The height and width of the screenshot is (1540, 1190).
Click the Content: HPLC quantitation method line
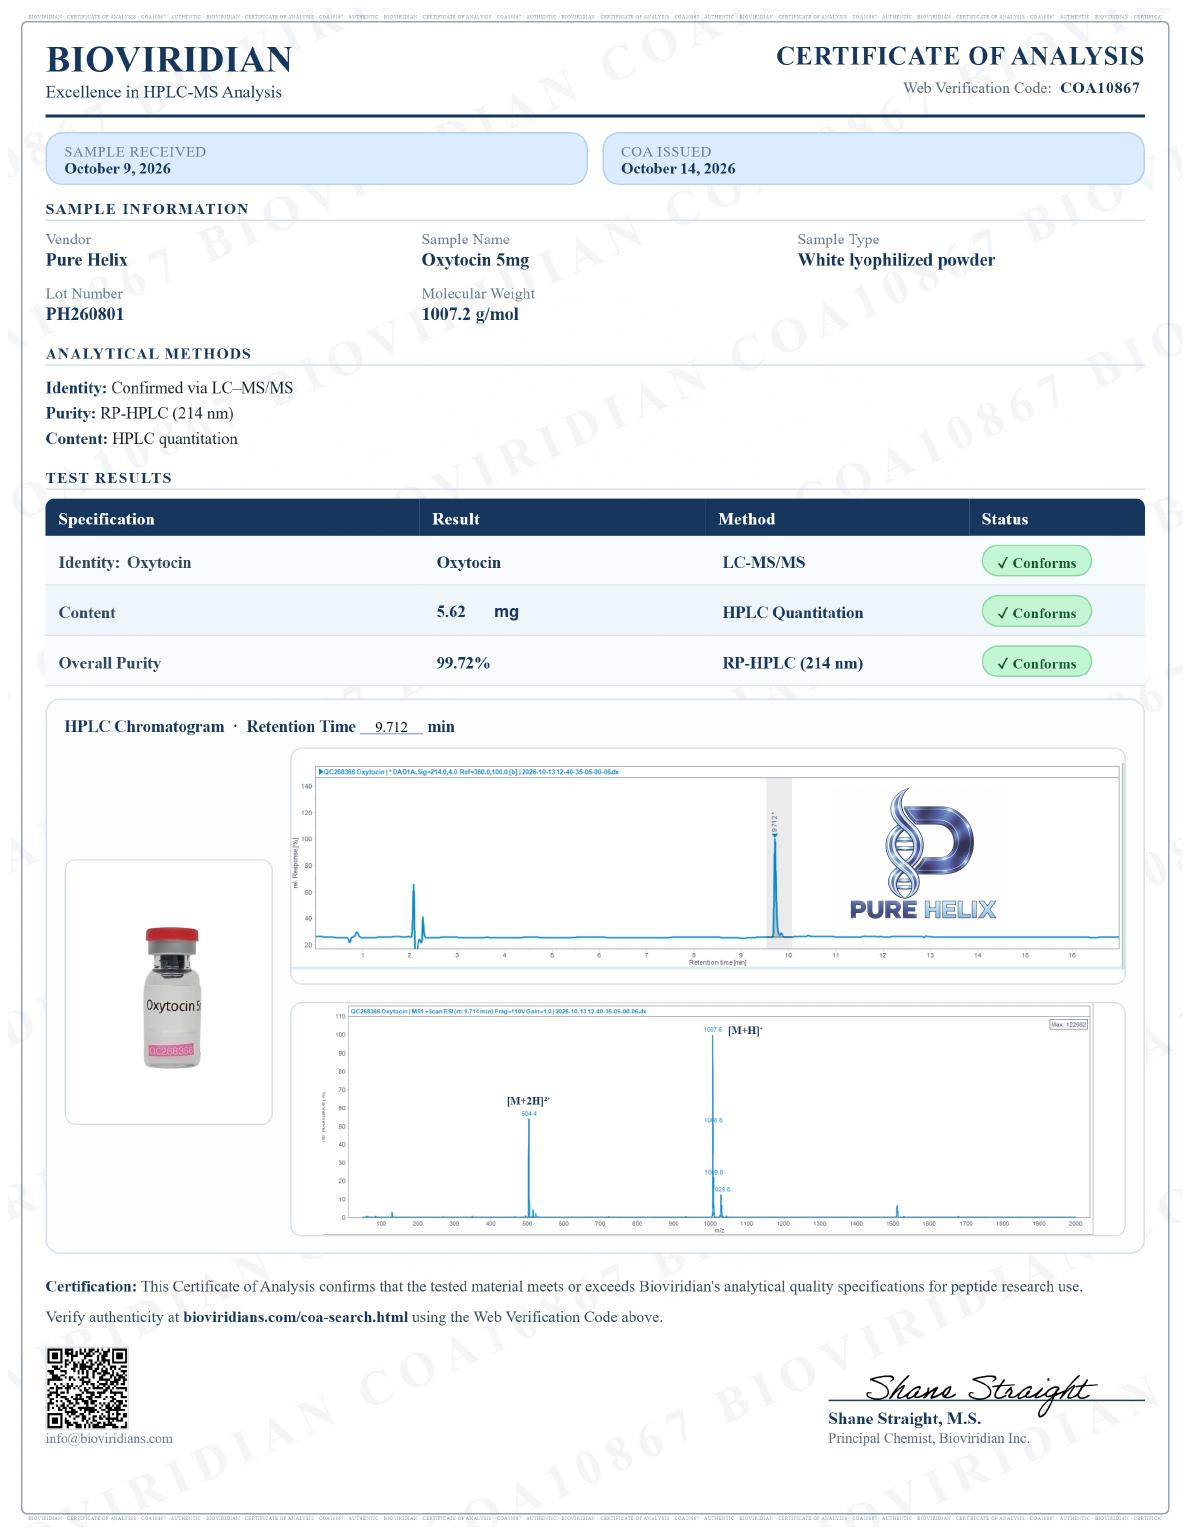pyautogui.click(x=142, y=441)
